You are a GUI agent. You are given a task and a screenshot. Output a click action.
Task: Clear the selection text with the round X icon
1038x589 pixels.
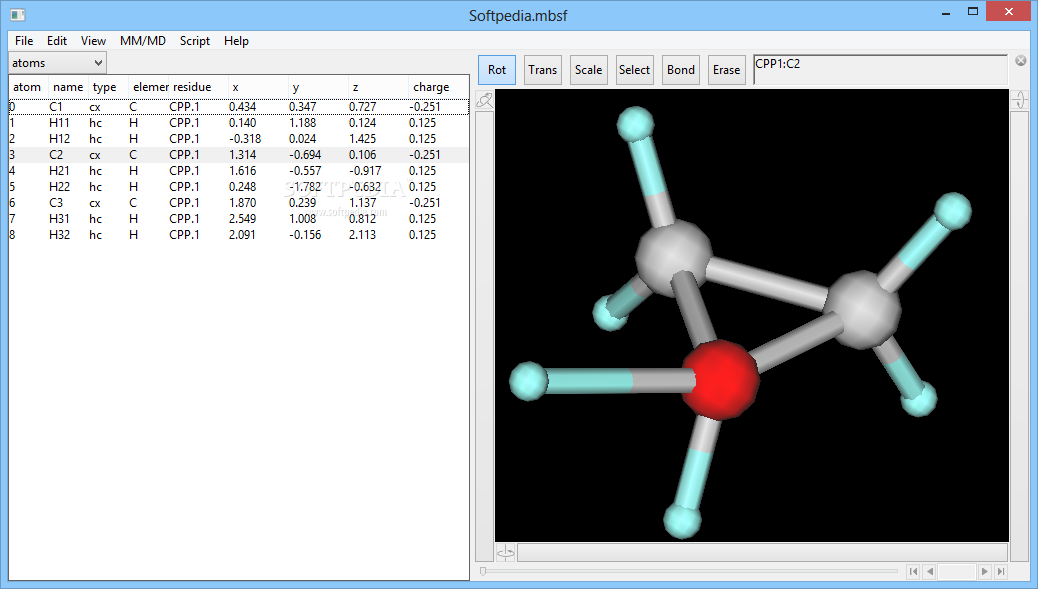pyautogui.click(x=1021, y=61)
